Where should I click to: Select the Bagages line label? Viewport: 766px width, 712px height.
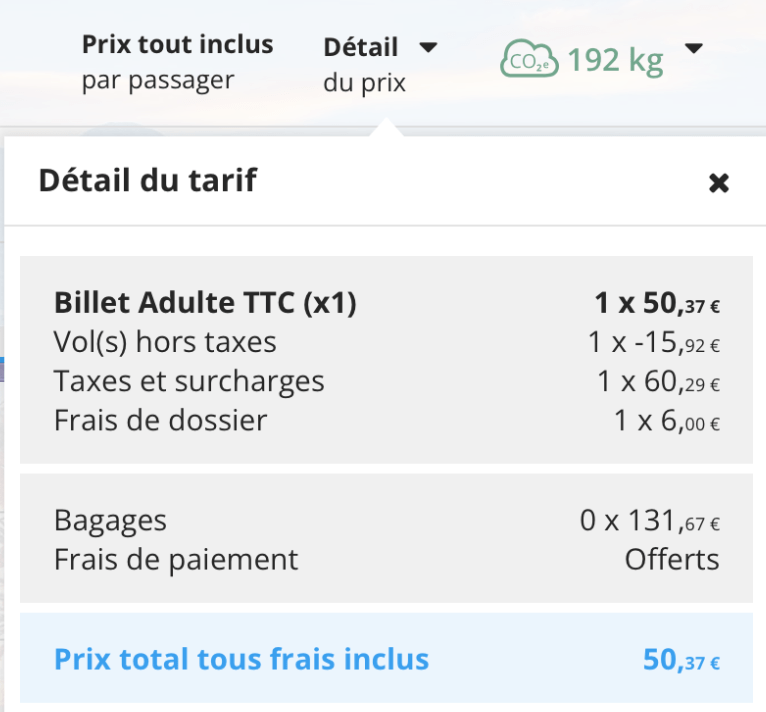click(110, 520)
